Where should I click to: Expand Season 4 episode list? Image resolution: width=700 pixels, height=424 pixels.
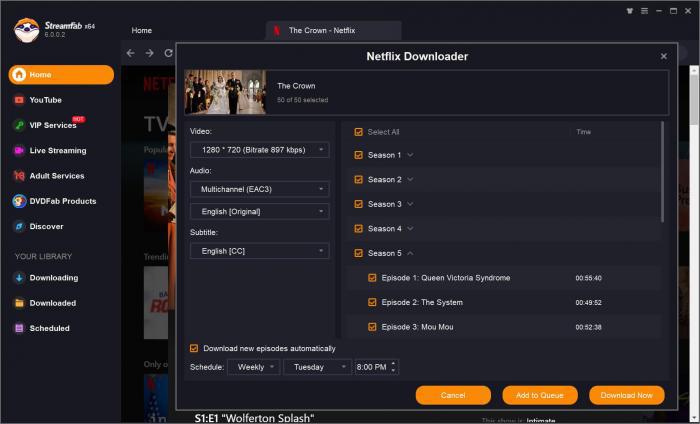coord(410,229)
